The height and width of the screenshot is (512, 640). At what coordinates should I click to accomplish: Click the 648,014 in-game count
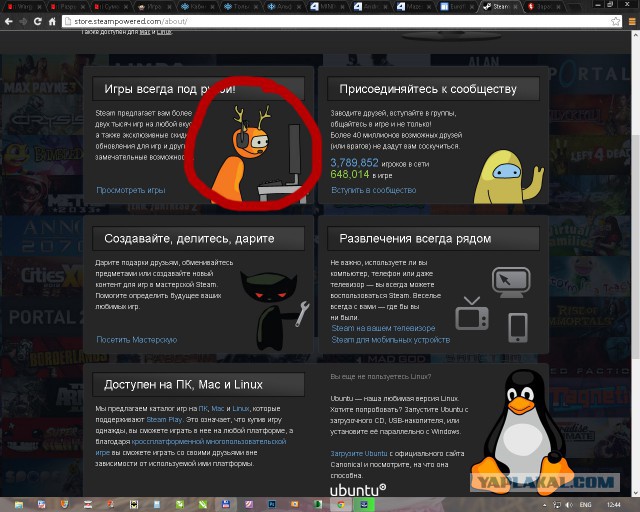350,174
